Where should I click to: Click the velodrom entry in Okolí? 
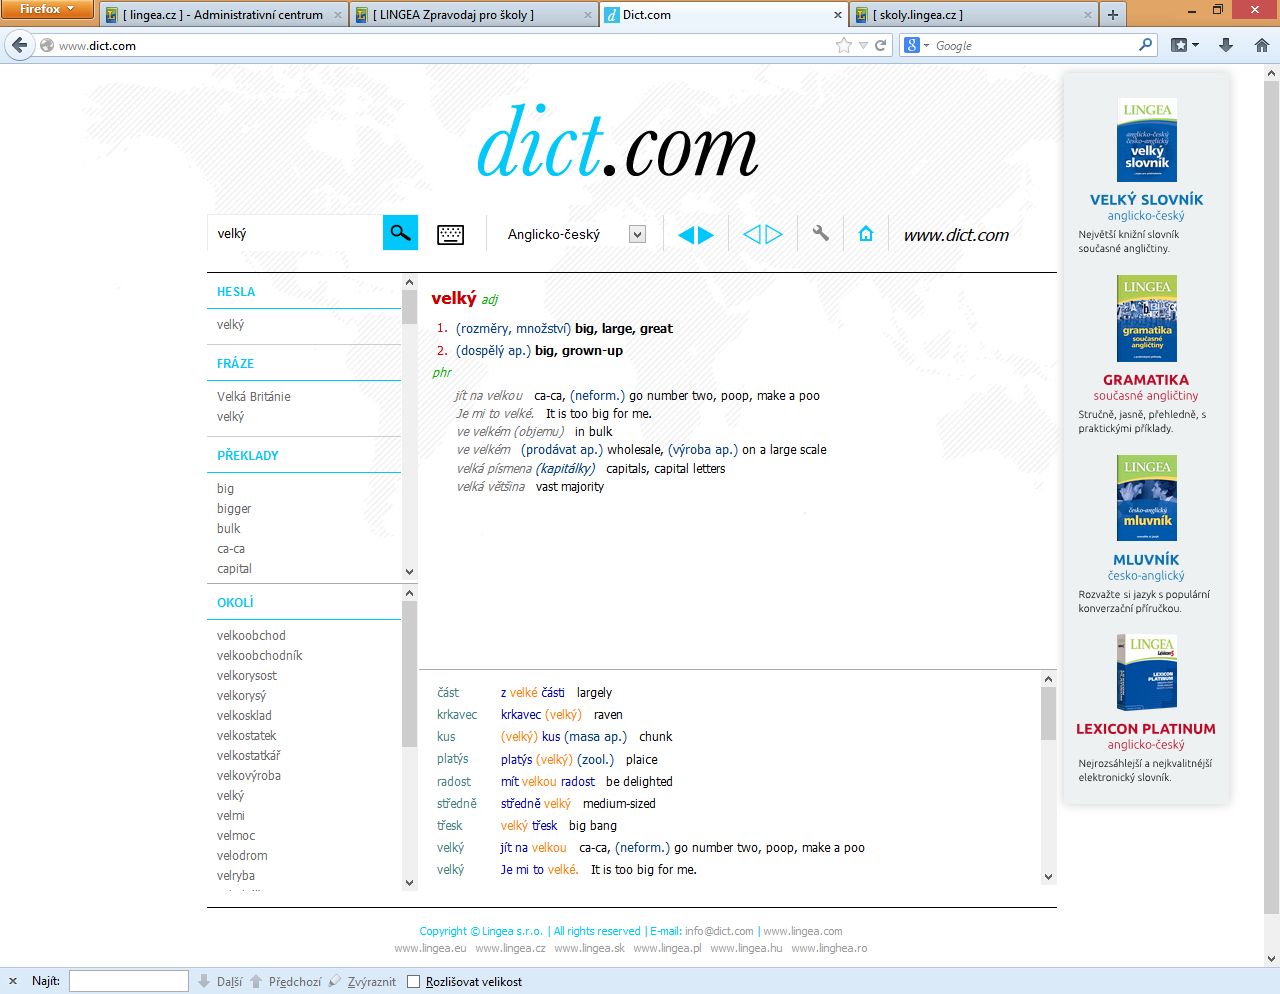(242, 855)
